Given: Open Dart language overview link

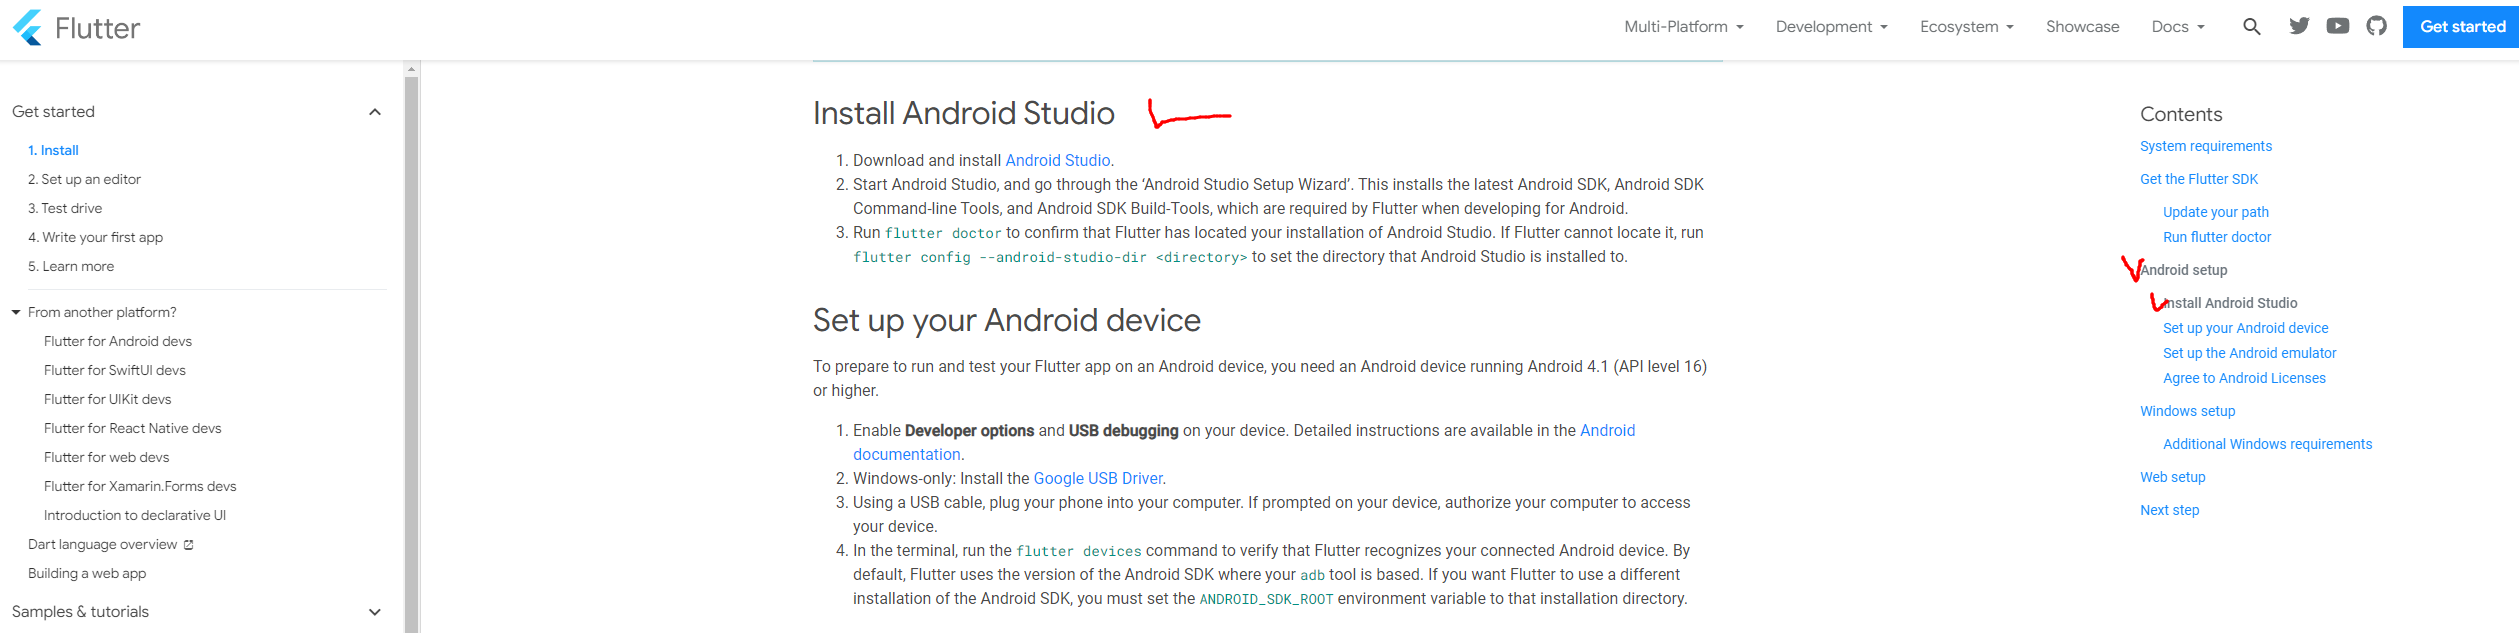Looking at the screenshot, I should pos(103,545).
